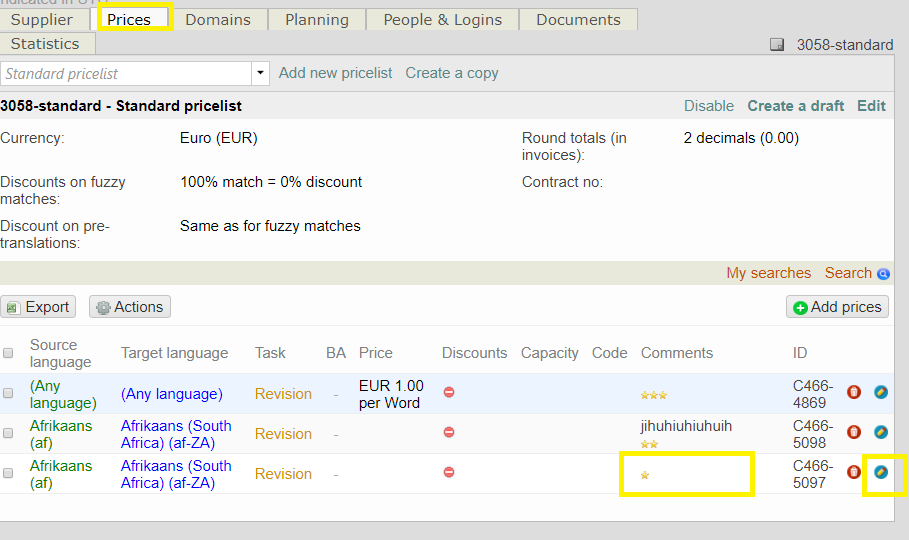
Task: Check the box for the (Any language) row
Action: tap(9, 394)
